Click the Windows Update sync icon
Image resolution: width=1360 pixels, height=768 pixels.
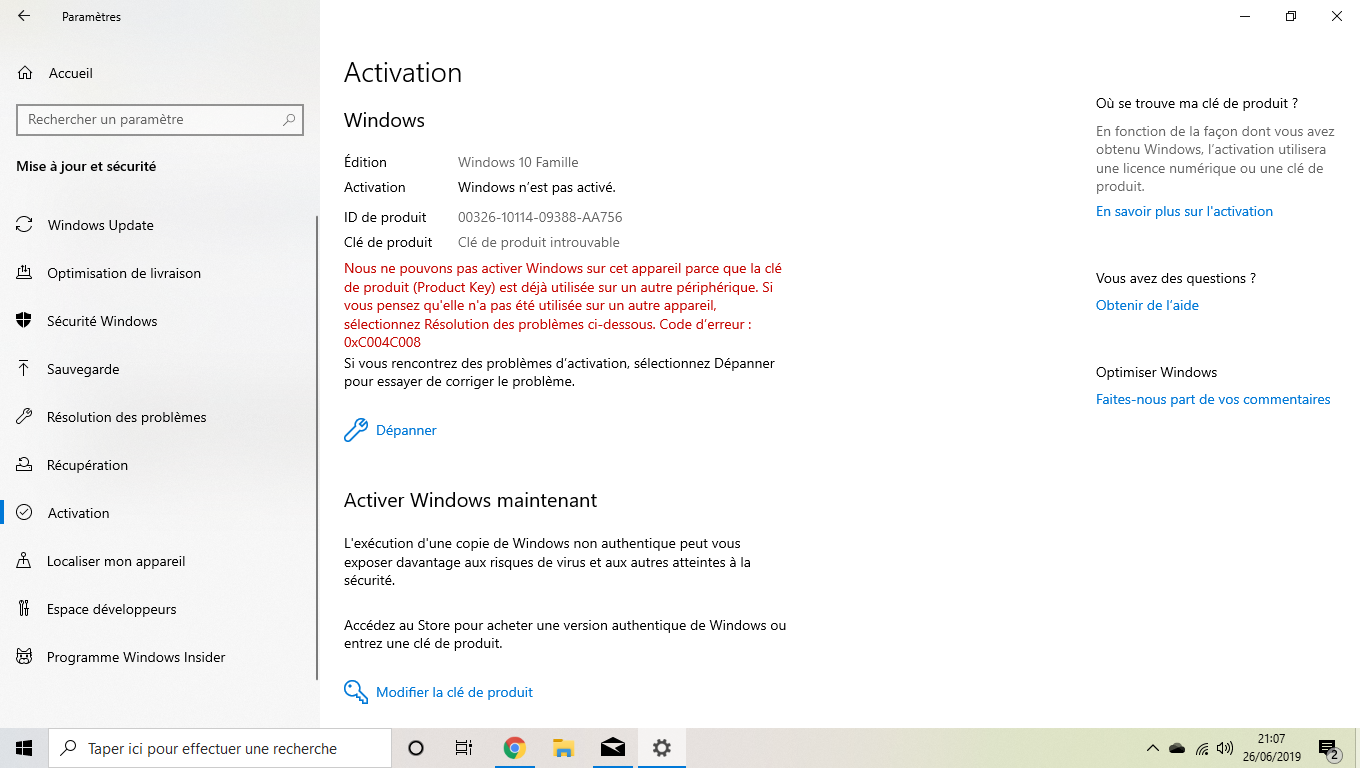pyautogui.click(x=24, y=225)
